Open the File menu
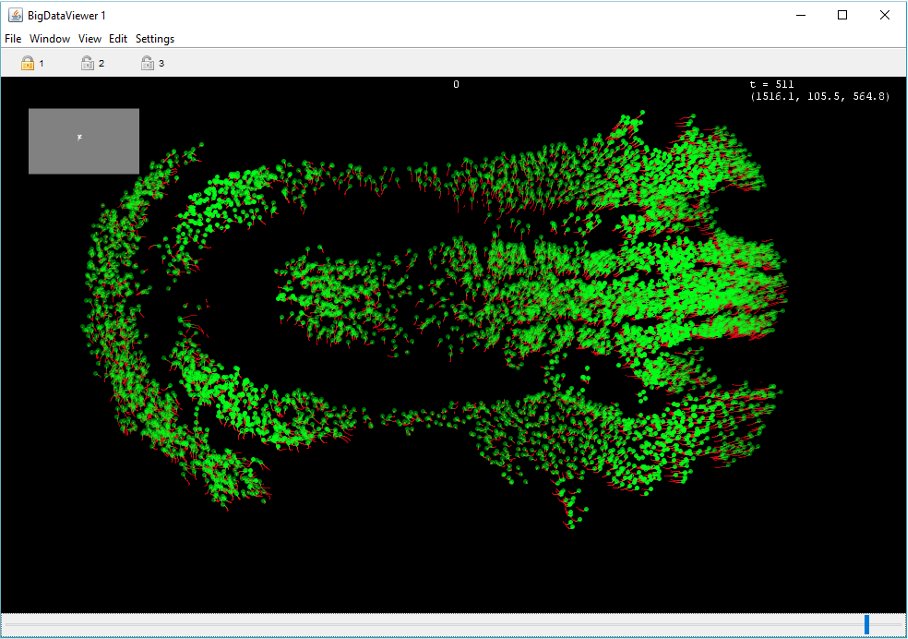 pos(13,38)
